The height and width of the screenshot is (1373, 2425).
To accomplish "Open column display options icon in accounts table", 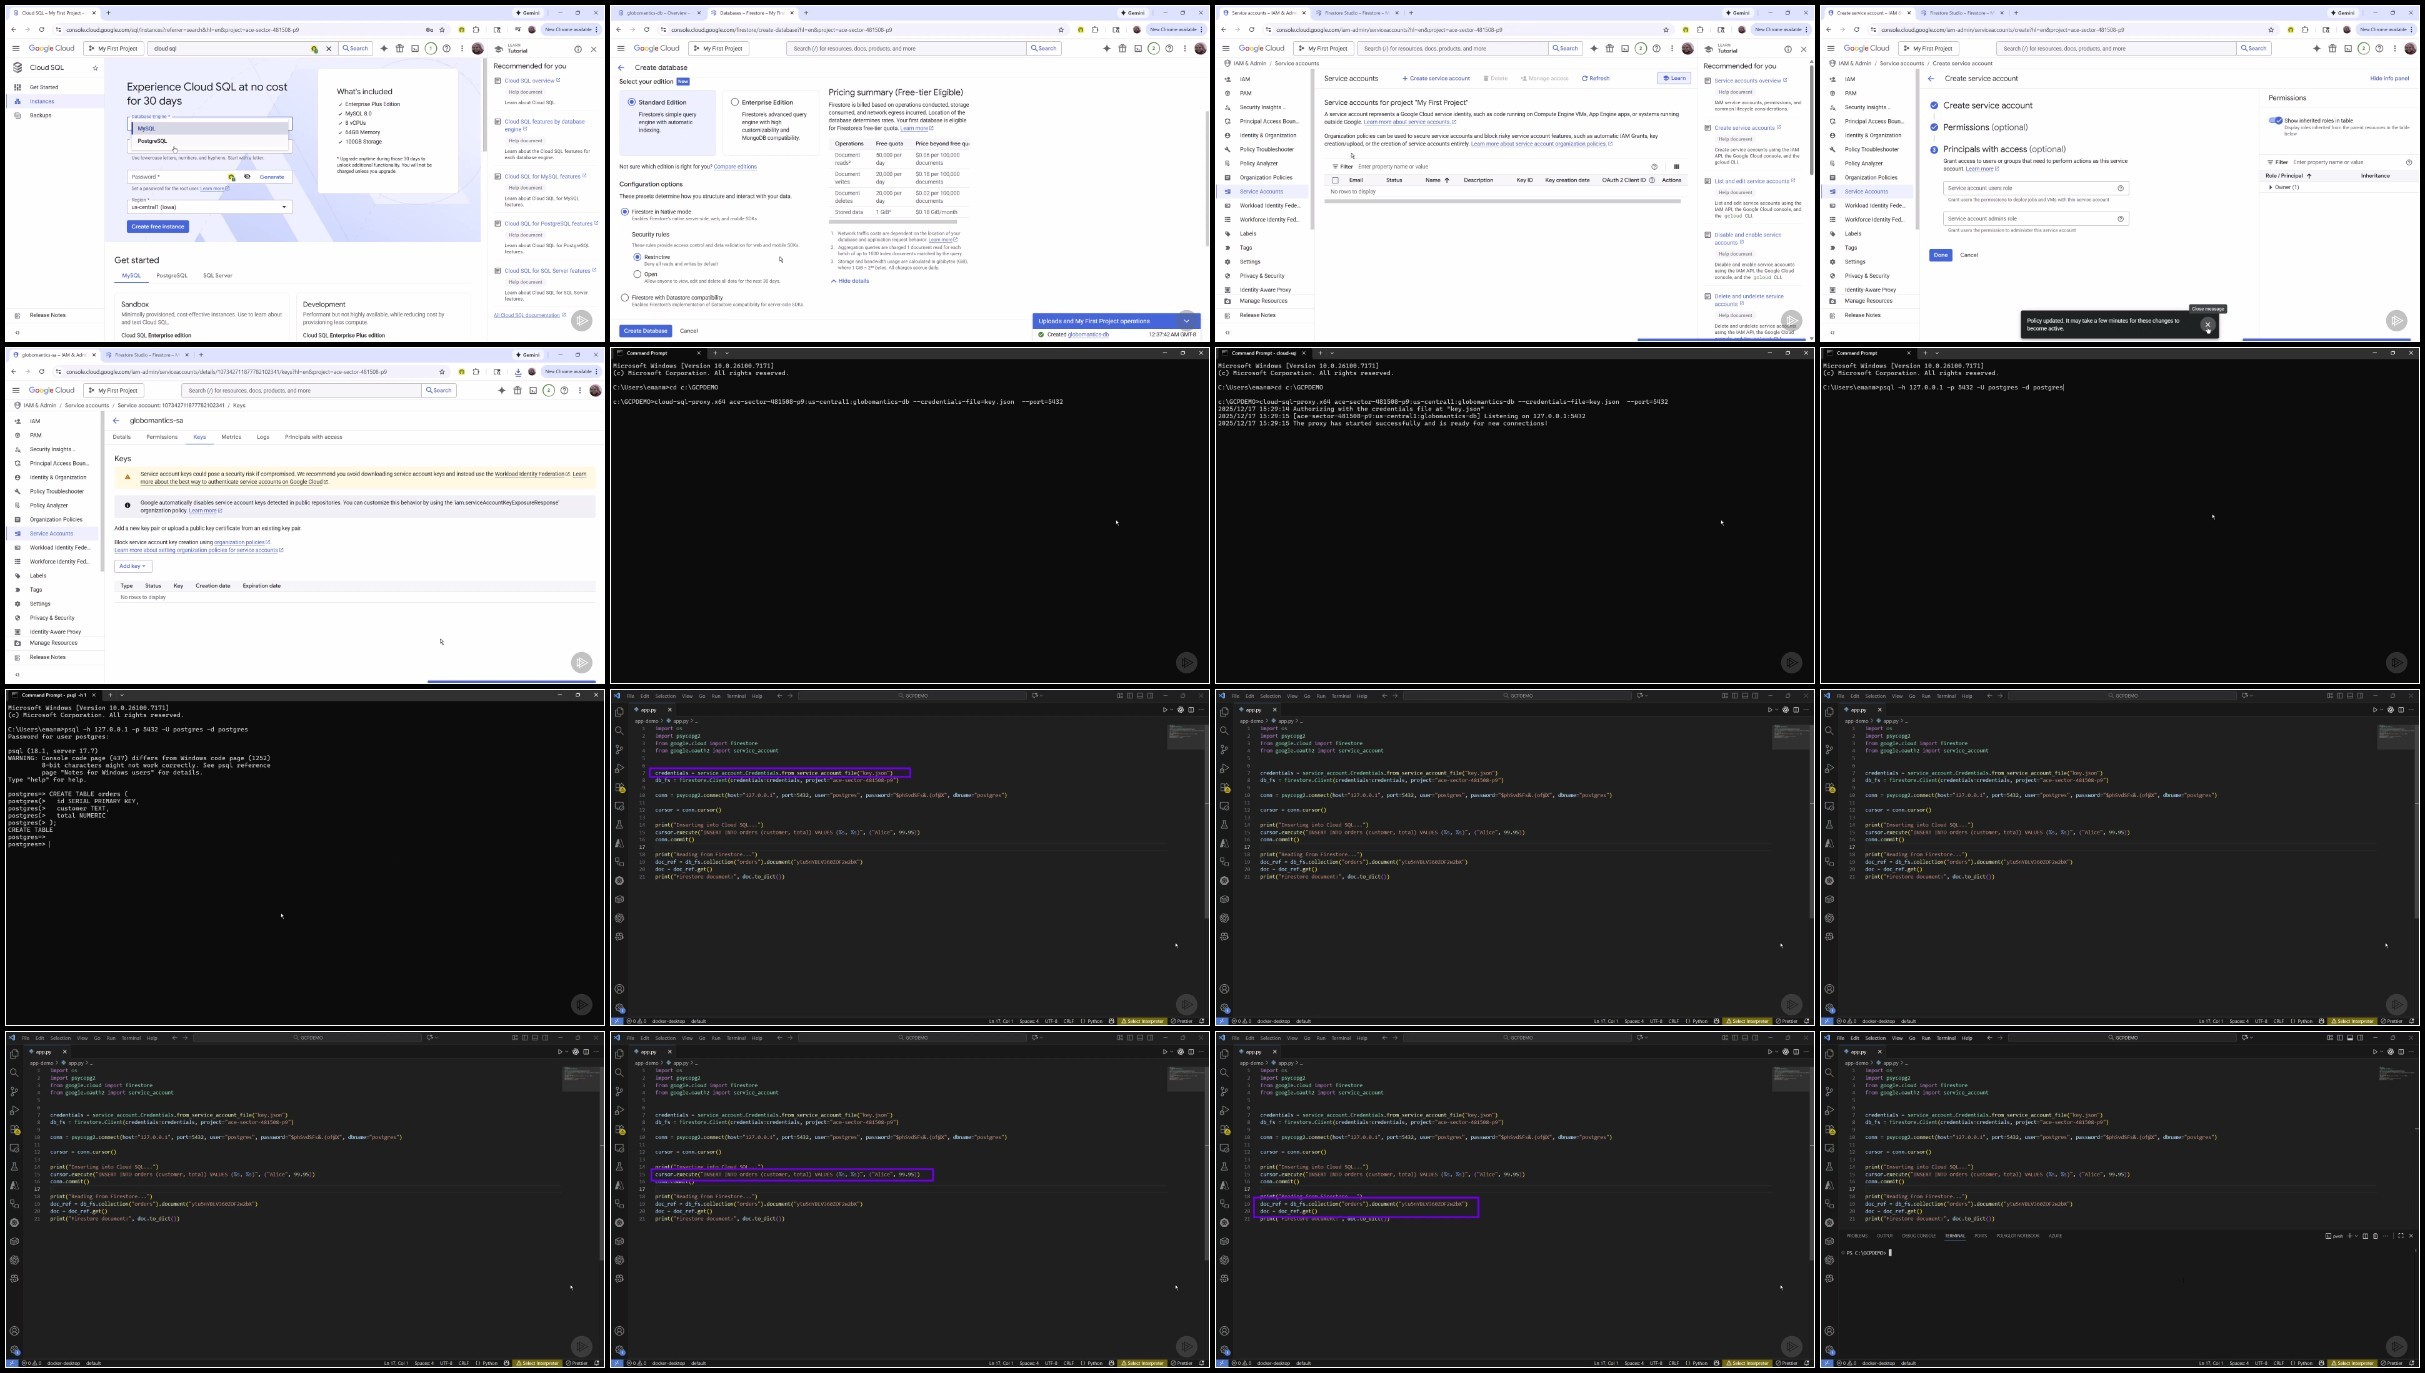I will pos(1677,167).
